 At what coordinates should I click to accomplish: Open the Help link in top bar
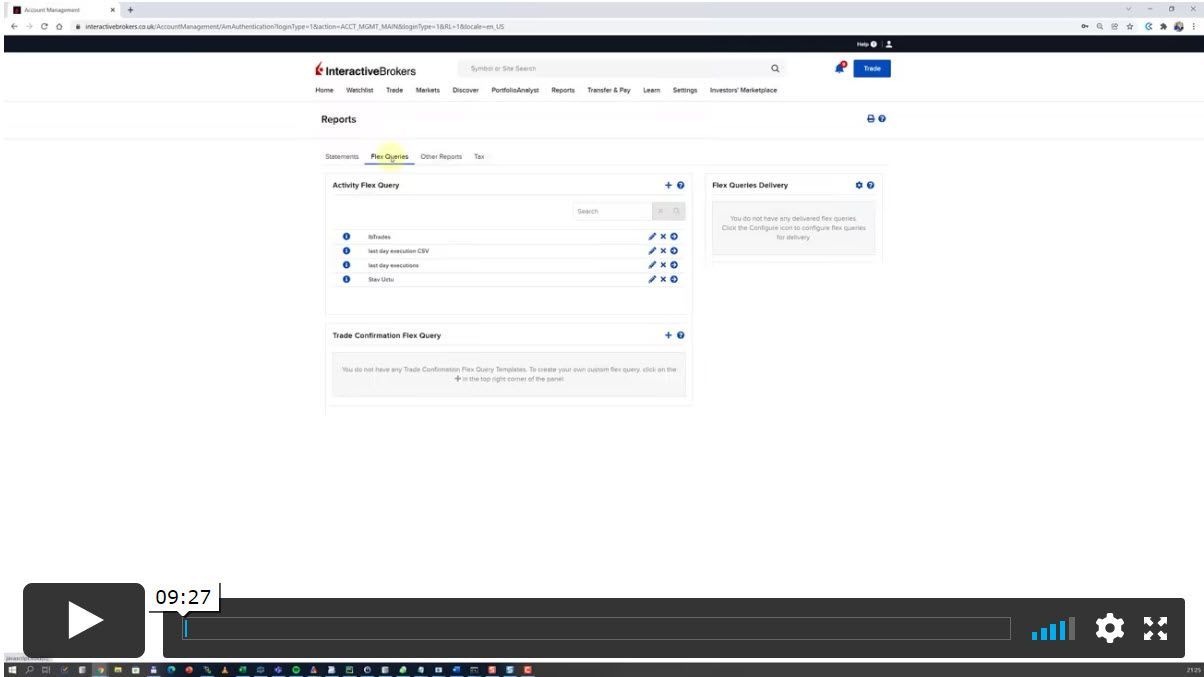[866, 44]
